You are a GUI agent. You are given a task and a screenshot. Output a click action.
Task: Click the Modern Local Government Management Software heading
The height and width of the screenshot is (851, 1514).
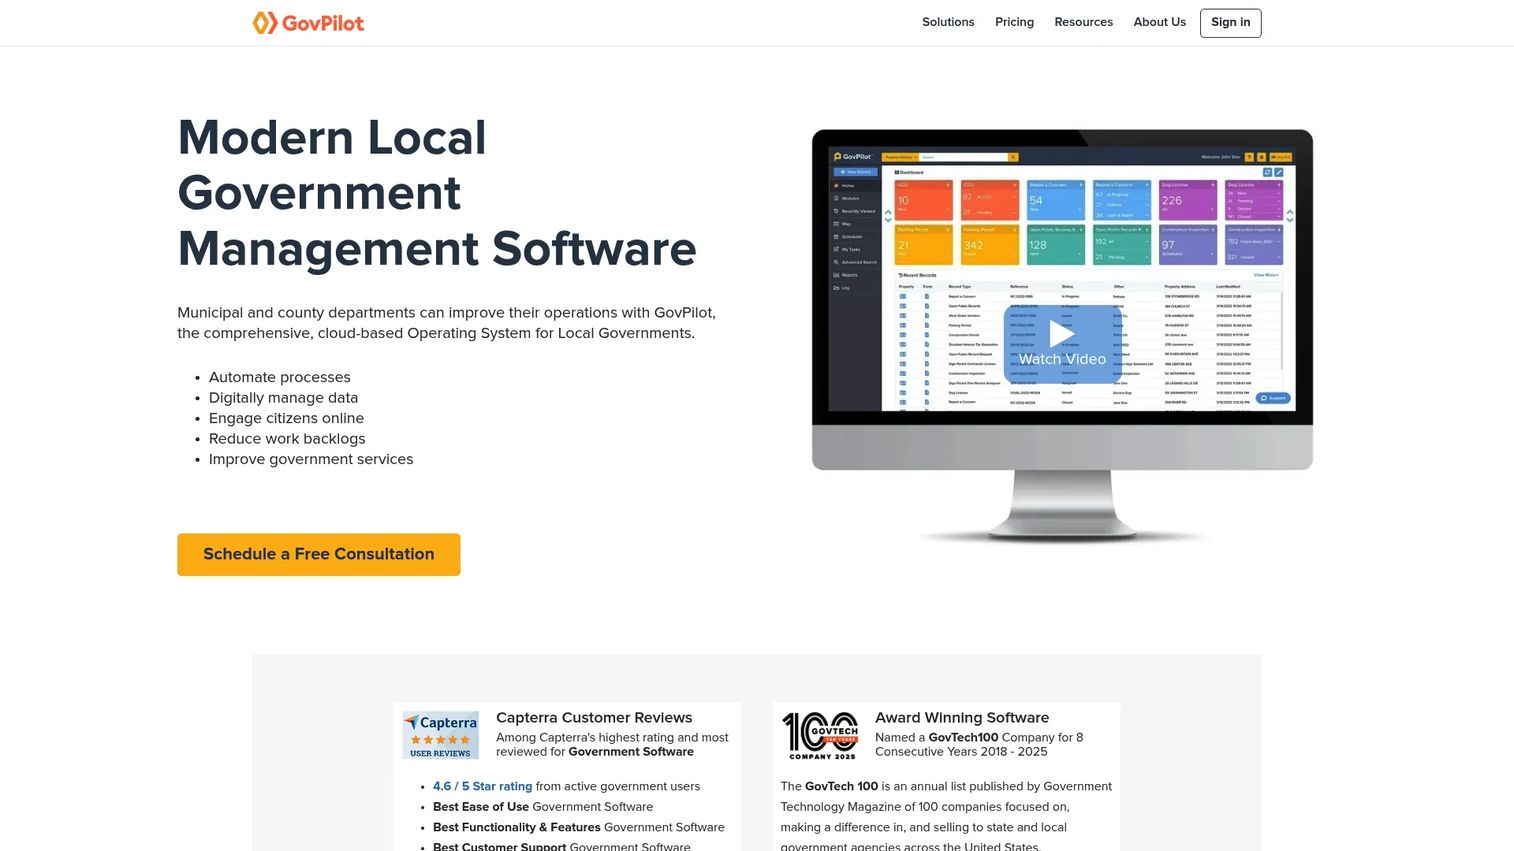[437, 193]
